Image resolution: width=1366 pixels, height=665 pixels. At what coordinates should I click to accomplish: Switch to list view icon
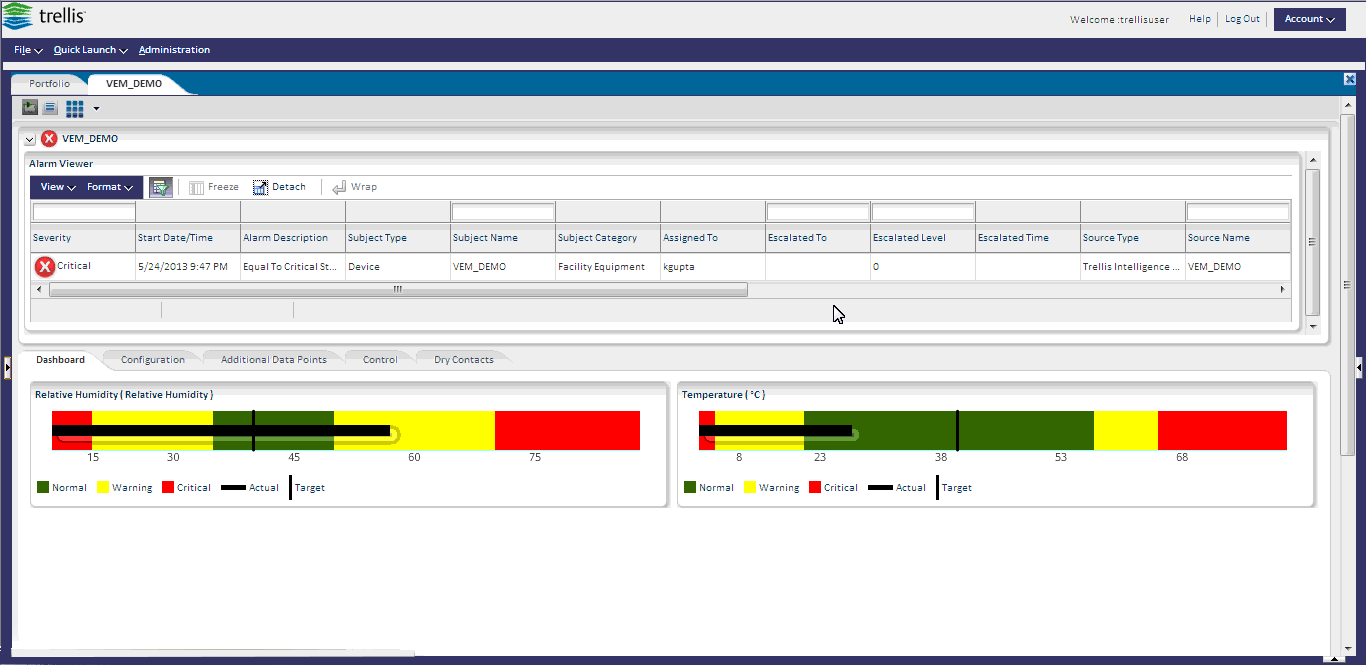pyautogui.click(x=50, y=108)
